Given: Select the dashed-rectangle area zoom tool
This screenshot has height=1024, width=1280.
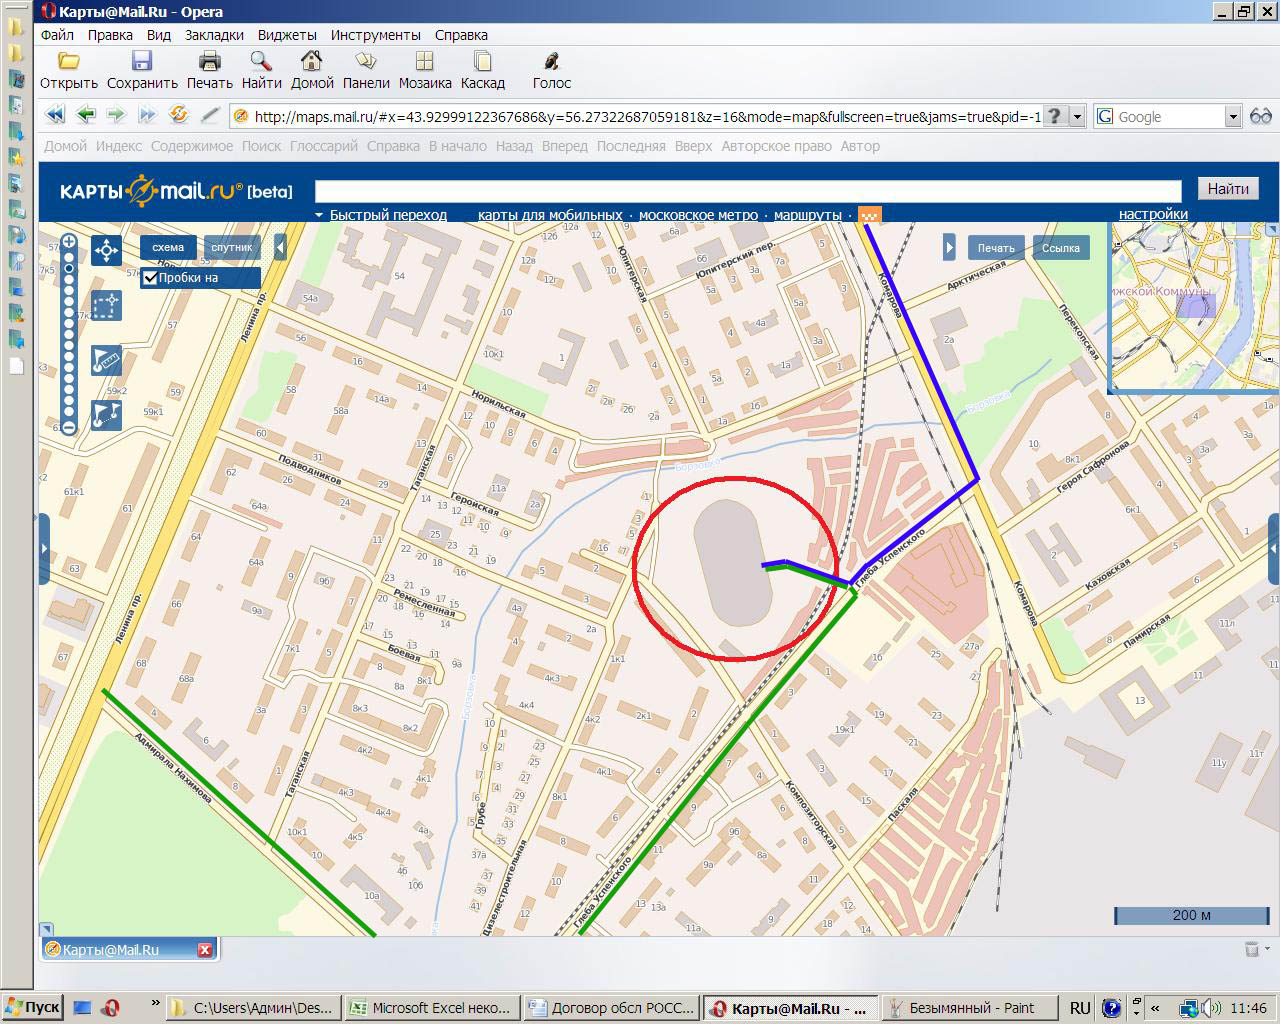Looking at the screenshot, I should (106, 305).
